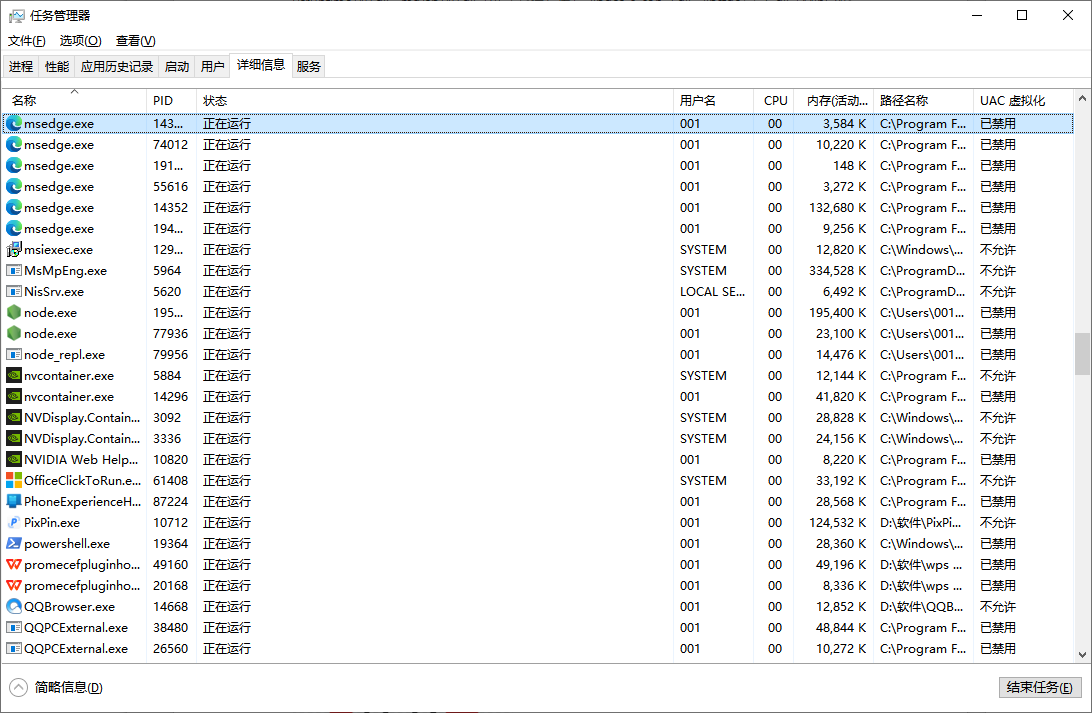1092x713 pixels.
Task: Select memory value 195,400 K
Action: coord(837,312)
